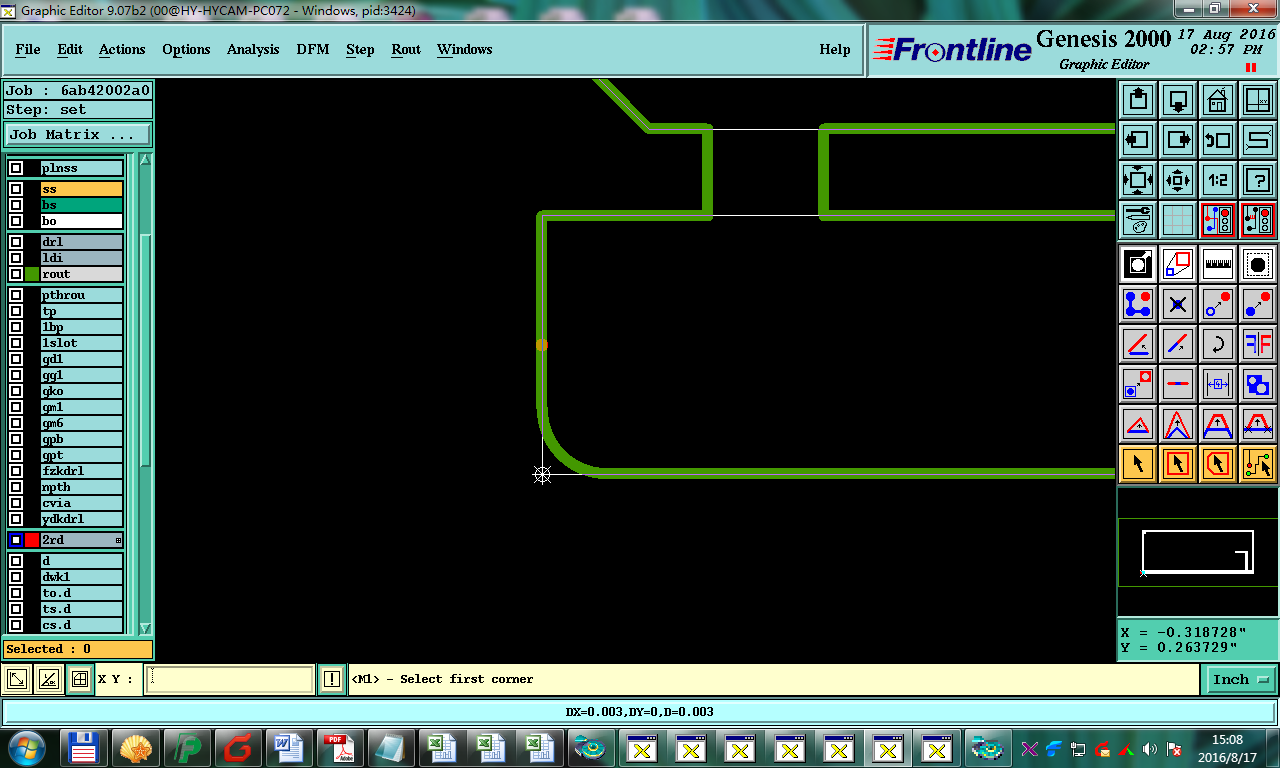Click the pan left view icon
1280x768 pixels.
pos(1138,140)
